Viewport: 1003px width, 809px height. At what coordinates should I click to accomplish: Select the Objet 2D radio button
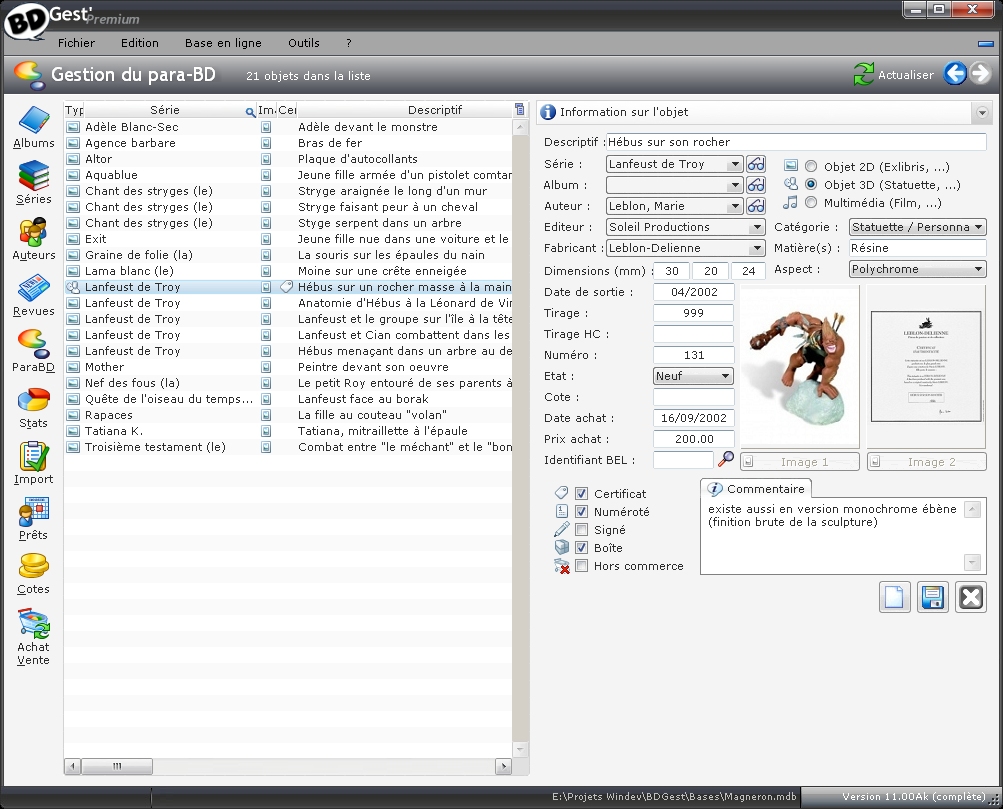pyautogui.click(x=811, y=167)
